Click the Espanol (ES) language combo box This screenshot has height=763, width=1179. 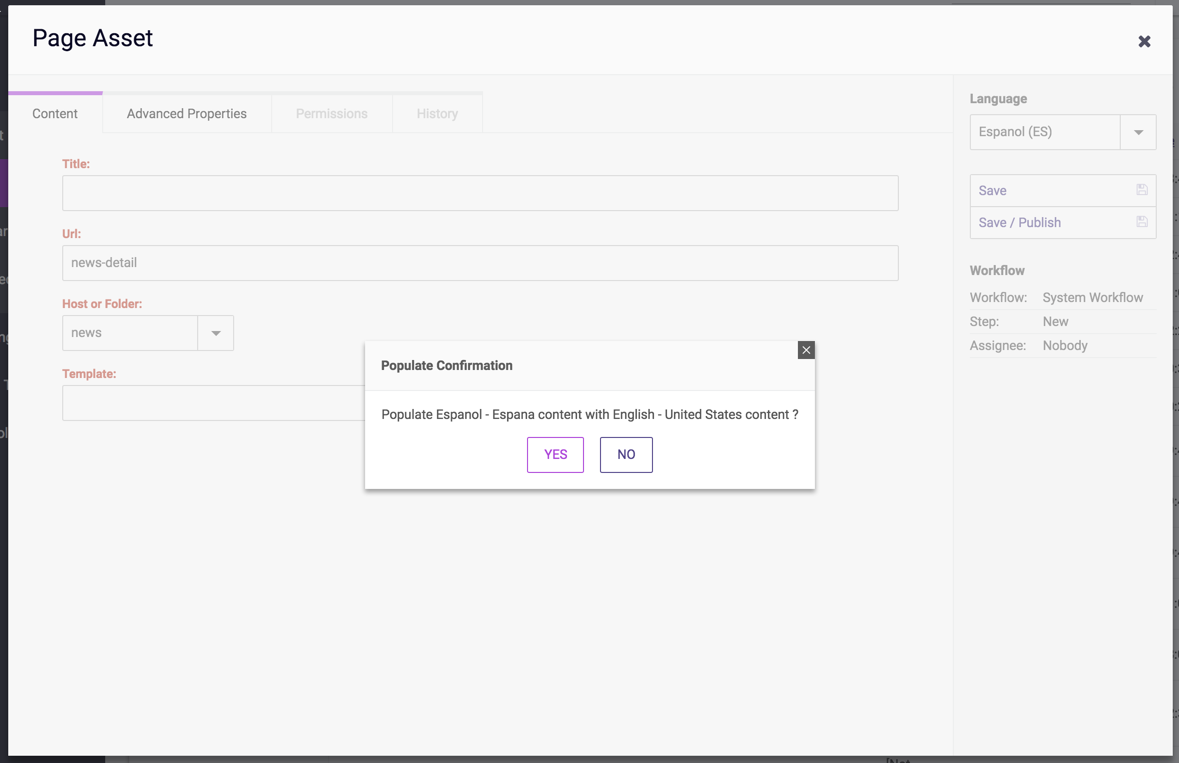(1045, 132)
